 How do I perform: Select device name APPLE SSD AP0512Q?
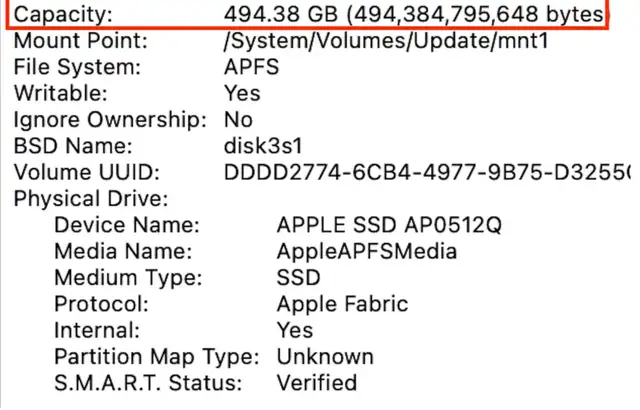[389, 225]
